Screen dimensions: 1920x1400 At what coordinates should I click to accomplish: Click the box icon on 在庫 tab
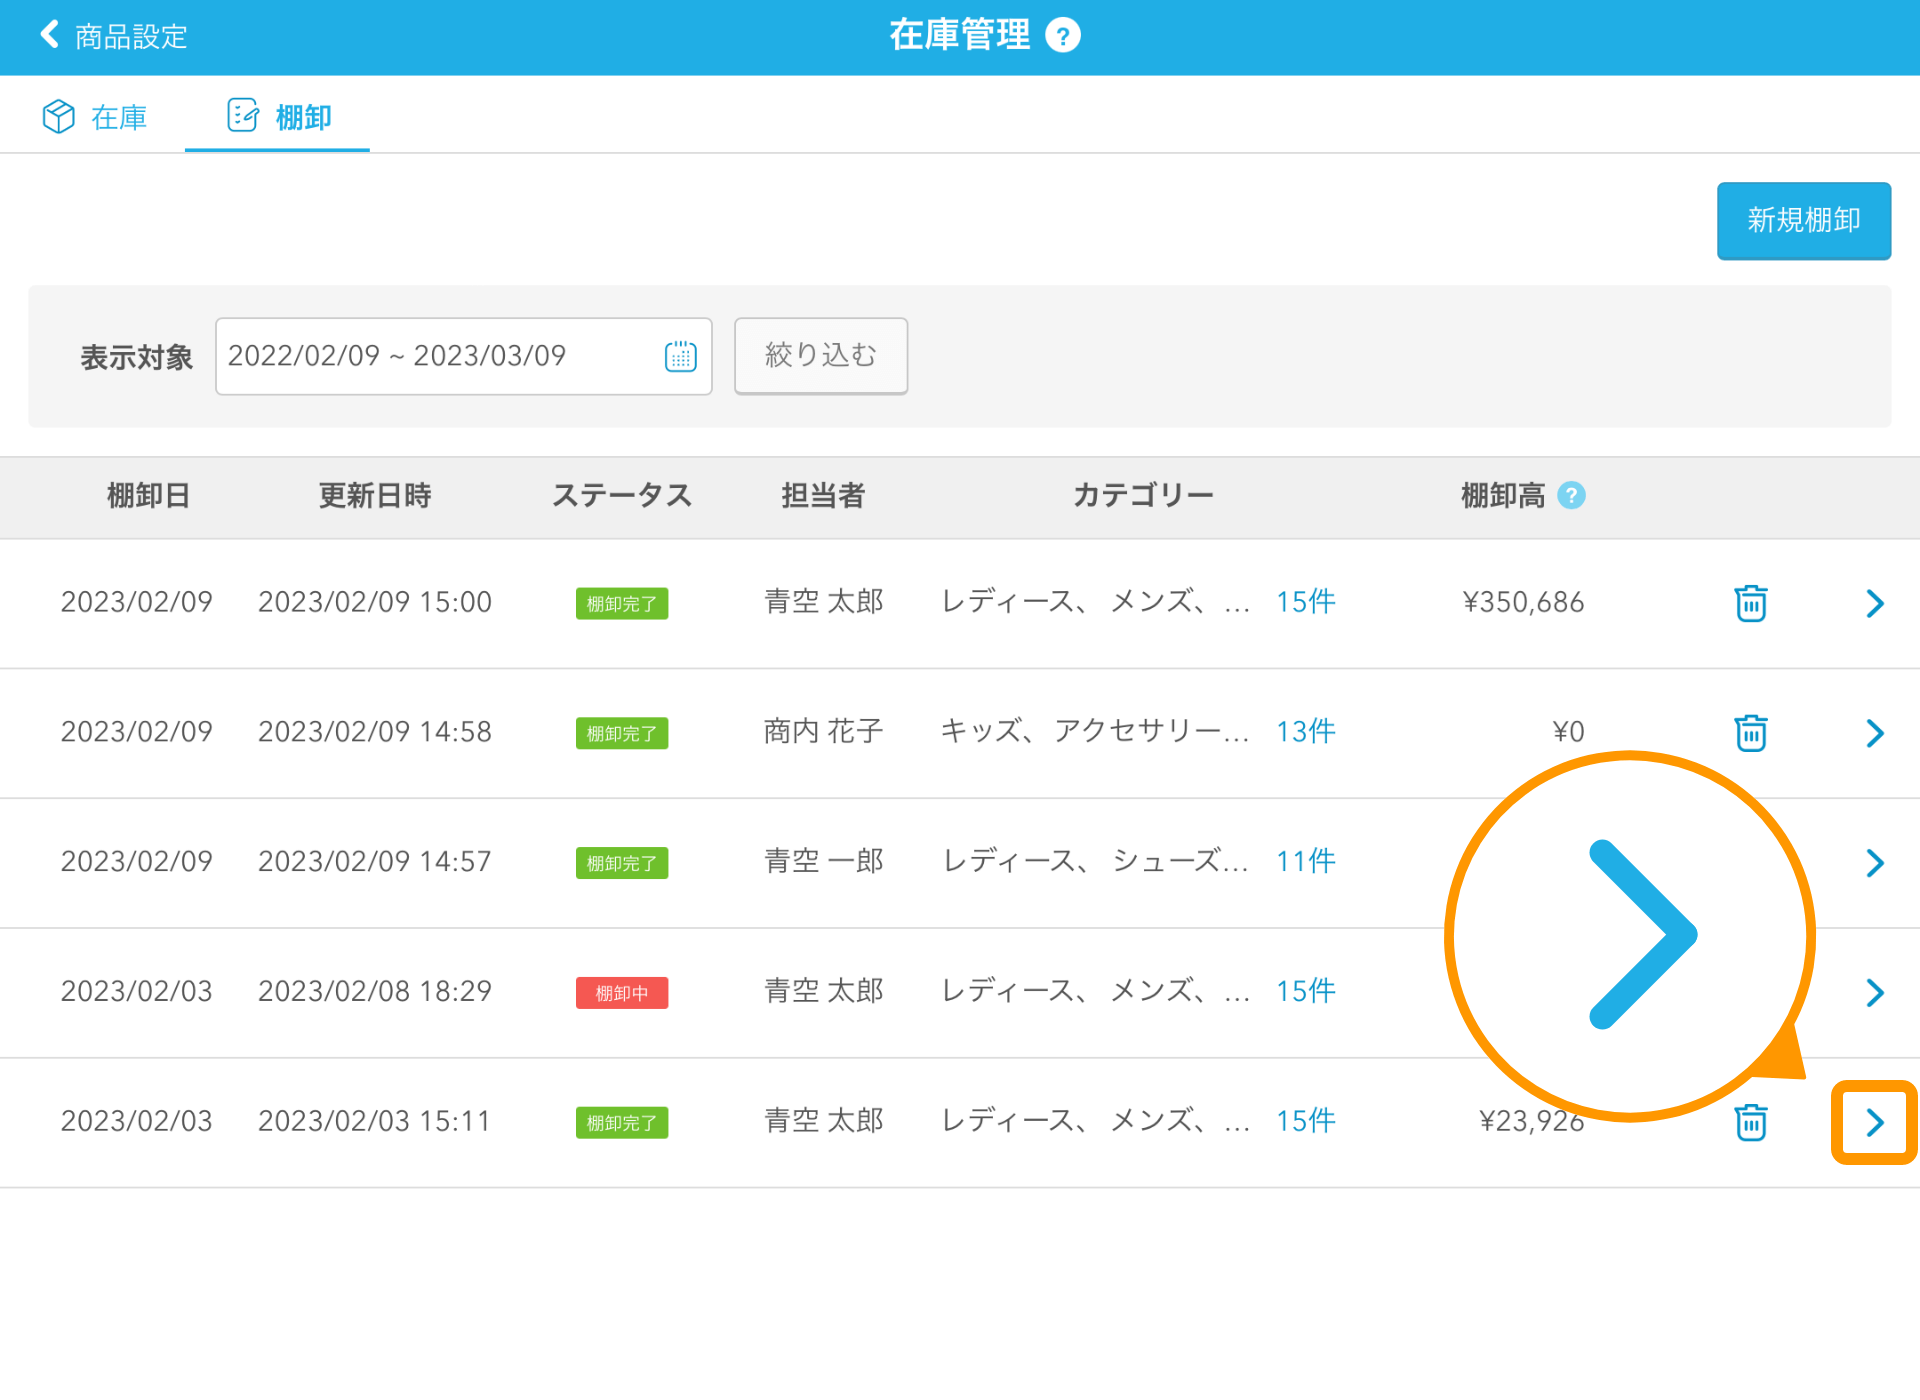(58, 117)
